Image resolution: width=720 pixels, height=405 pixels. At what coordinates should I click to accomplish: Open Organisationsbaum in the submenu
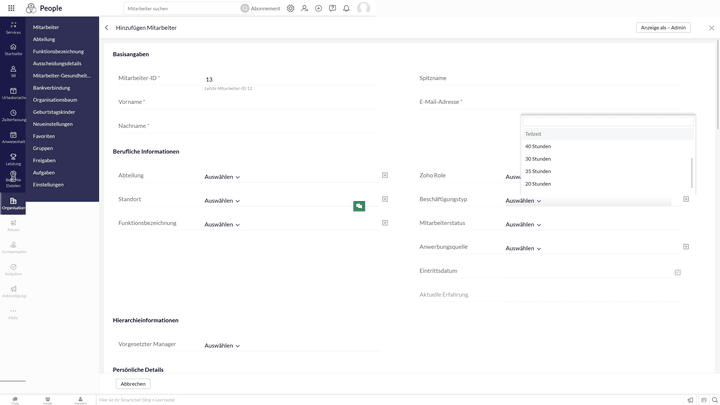pyautogui.click(x=55, y=100)
